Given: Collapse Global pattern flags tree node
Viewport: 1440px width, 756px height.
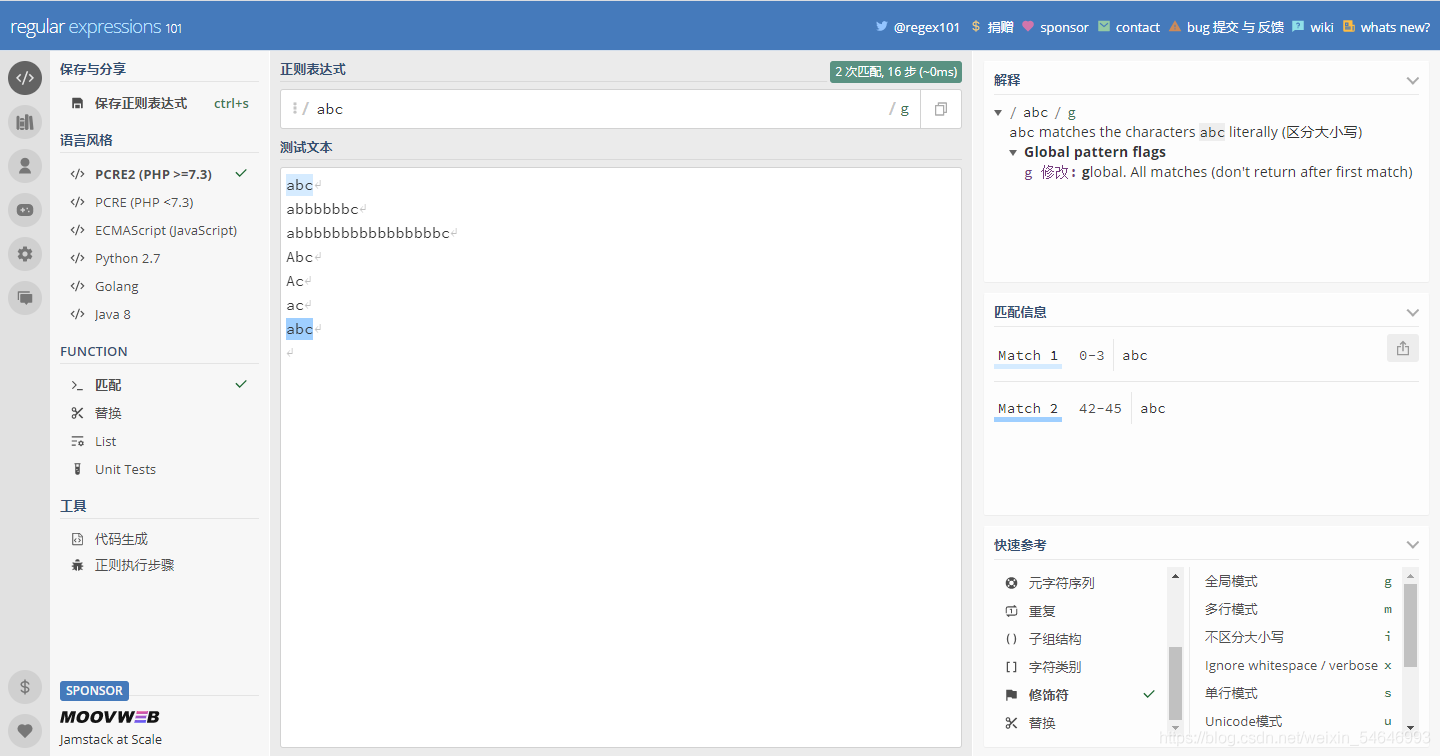Looking at the screenshot, I should coord(1013,153).
